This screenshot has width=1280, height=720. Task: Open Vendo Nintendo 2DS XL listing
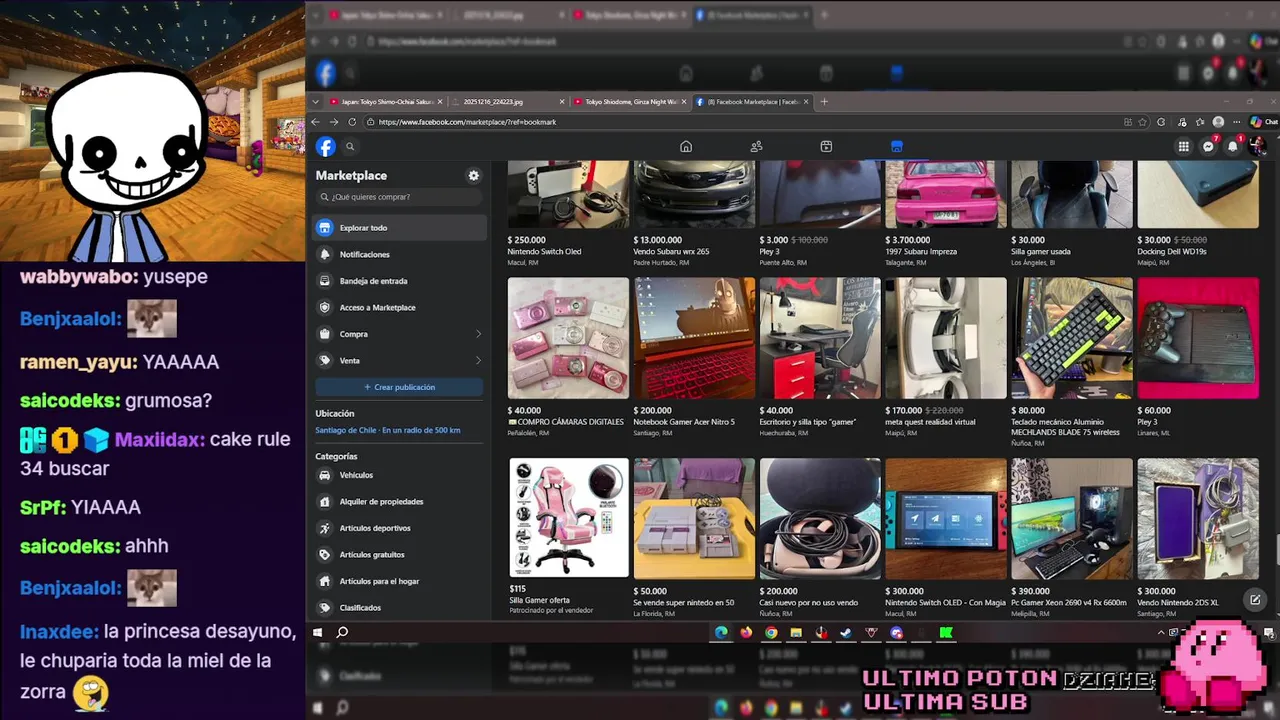(x=1198, y=518)
